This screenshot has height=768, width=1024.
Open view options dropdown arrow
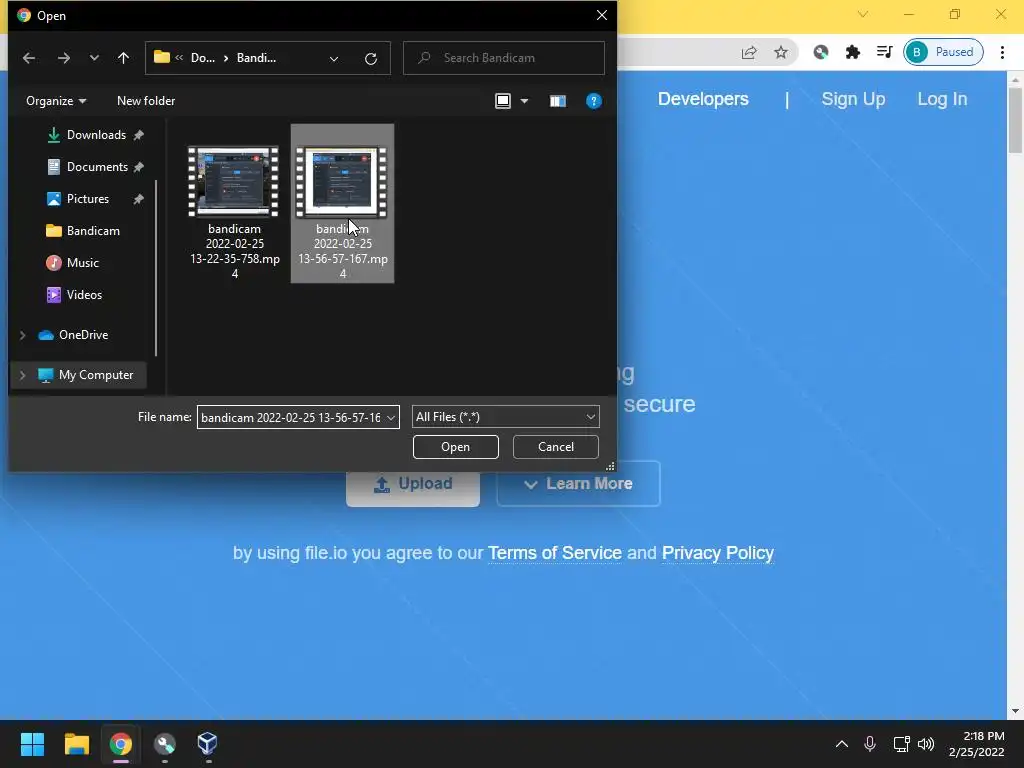(524, 101)
